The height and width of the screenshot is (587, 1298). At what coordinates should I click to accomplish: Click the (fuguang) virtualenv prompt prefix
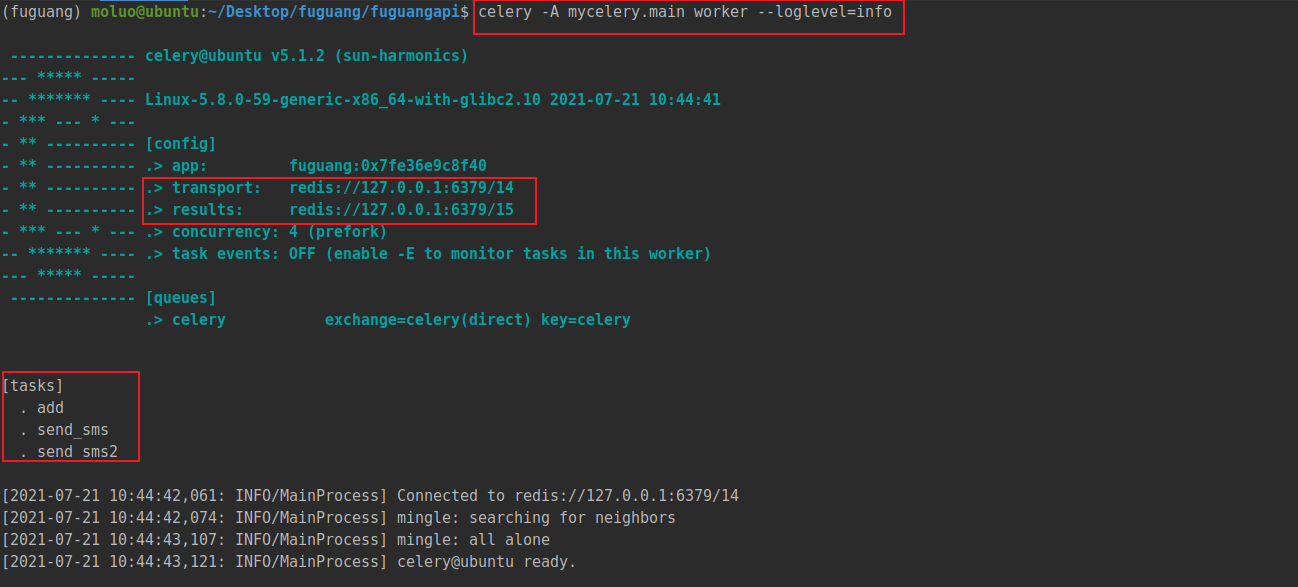[42, 12]
